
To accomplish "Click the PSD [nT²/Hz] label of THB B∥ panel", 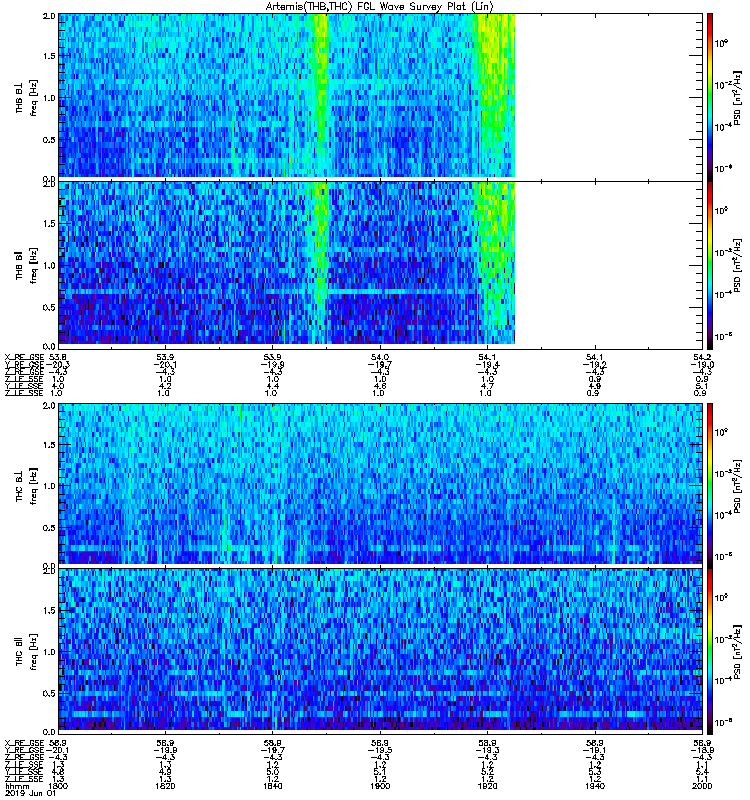I will 737,265.
